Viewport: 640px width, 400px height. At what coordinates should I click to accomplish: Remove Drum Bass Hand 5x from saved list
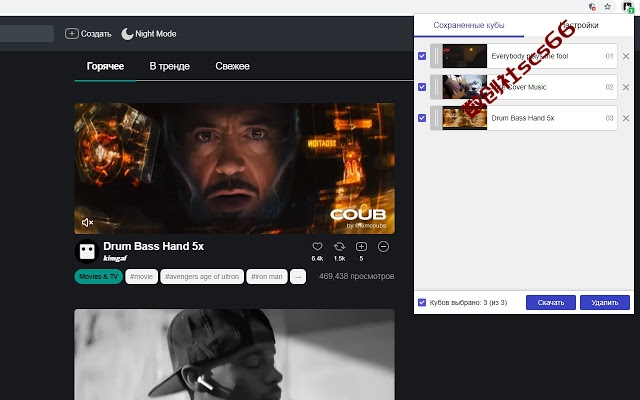point(626,118)
